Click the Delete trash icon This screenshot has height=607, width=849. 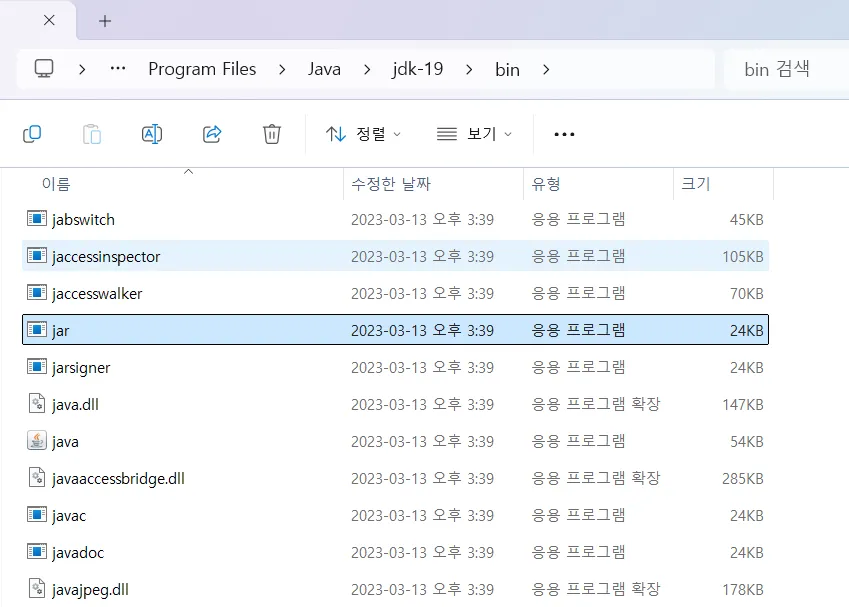click(x=272, y=134)
